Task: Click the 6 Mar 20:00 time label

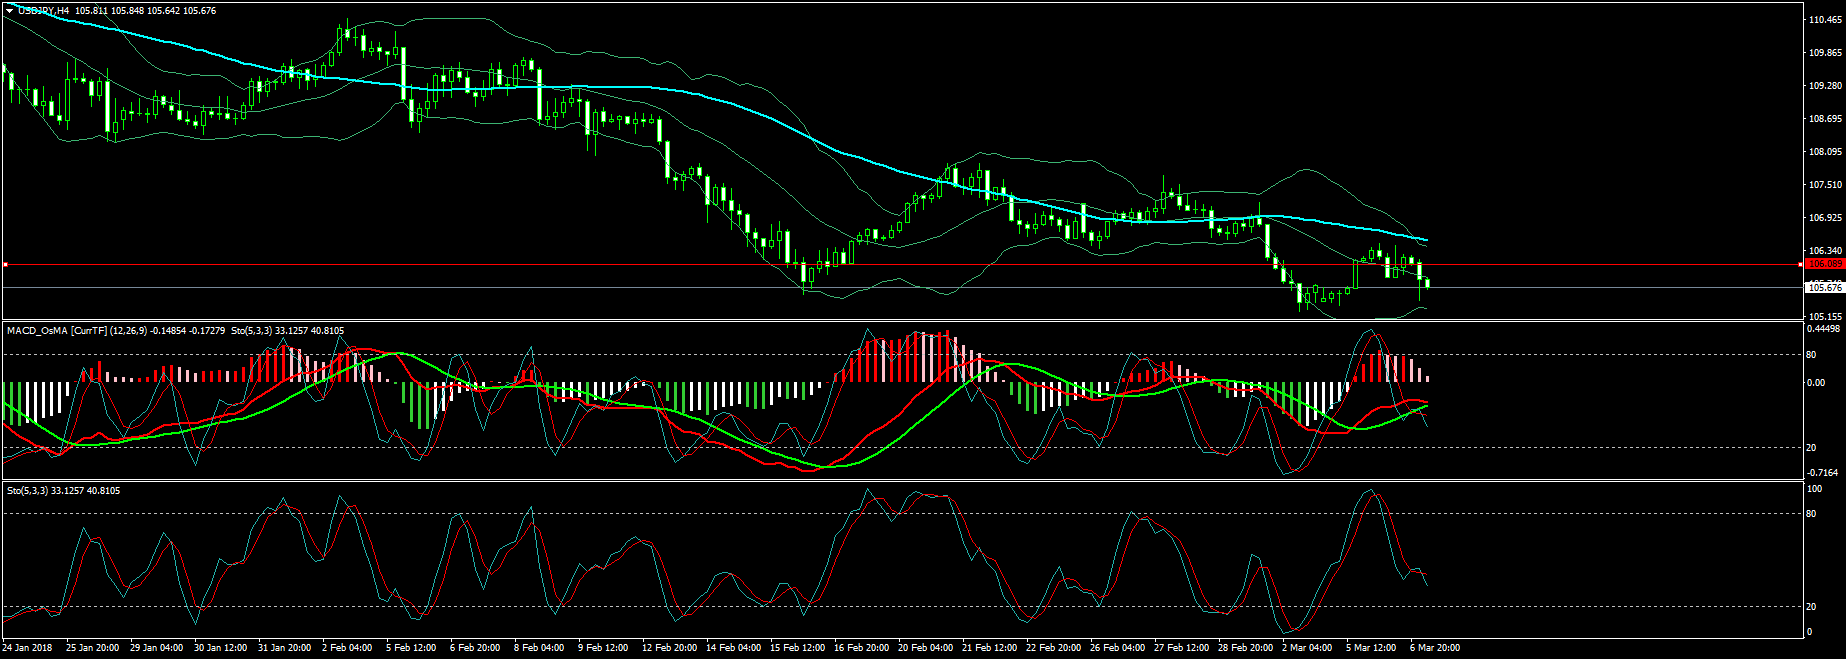Action: [x=1435, y=648]
